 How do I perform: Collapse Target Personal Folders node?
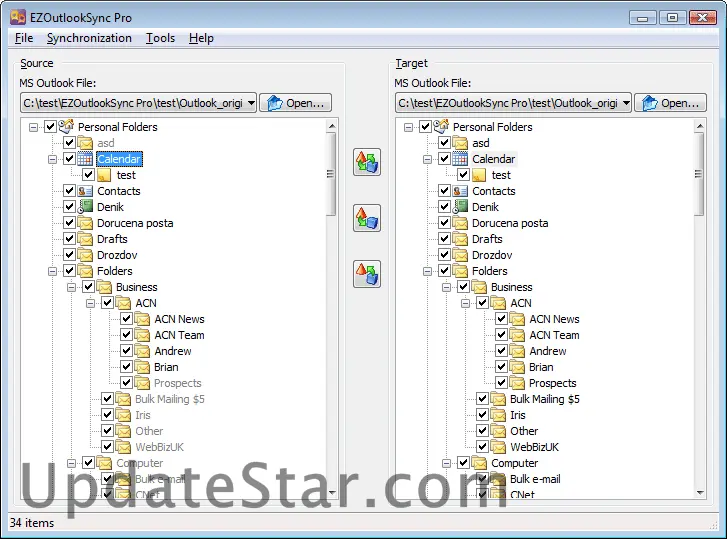408,127
